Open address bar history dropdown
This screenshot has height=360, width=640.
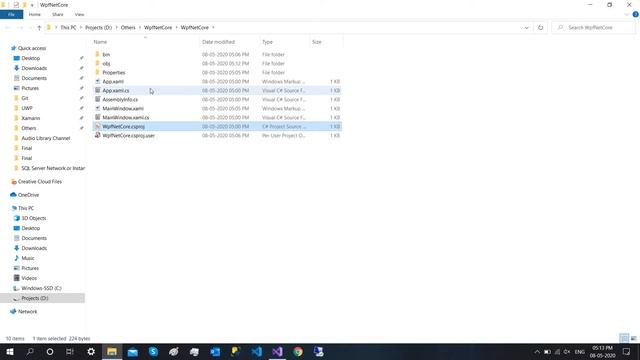(527, 27)
